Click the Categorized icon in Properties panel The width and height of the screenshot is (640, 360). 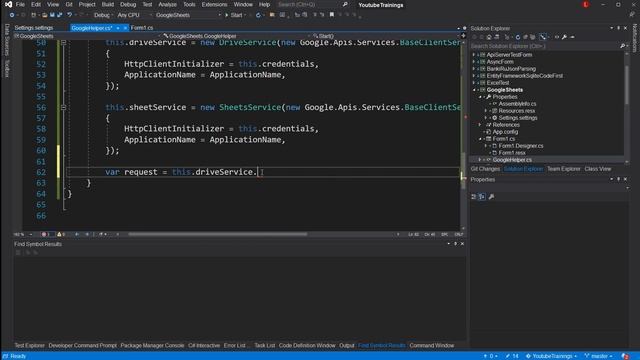tap(473, 197)
